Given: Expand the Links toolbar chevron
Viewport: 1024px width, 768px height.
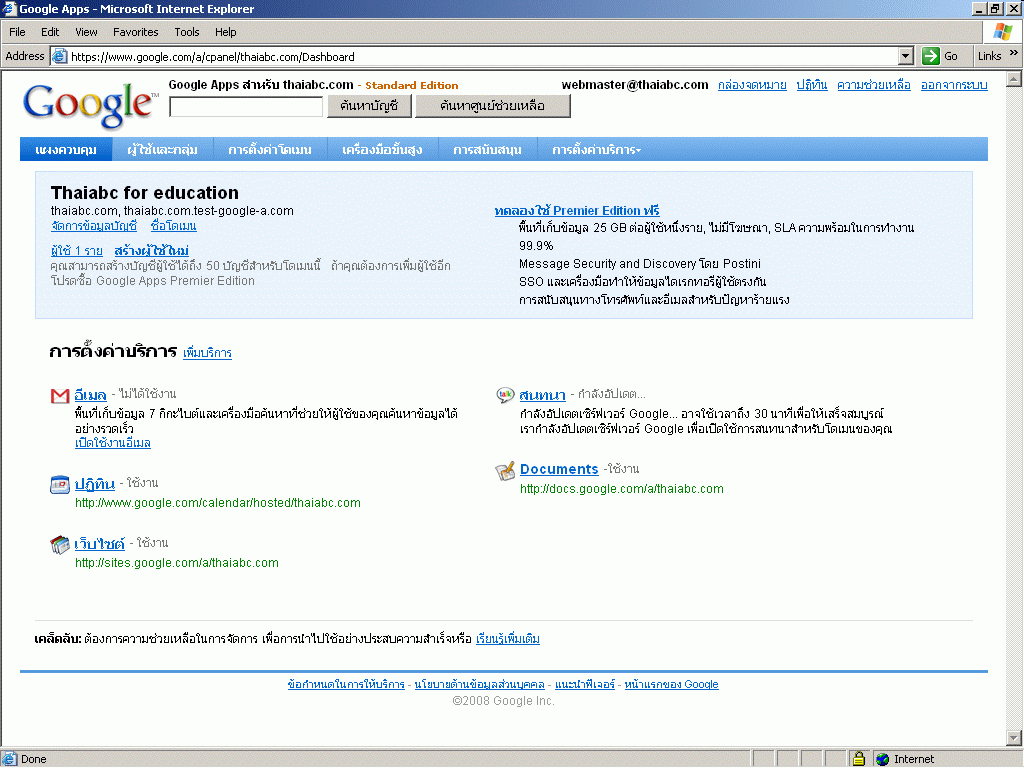Looking at the screenshot, I should (x=1013, y=54).
